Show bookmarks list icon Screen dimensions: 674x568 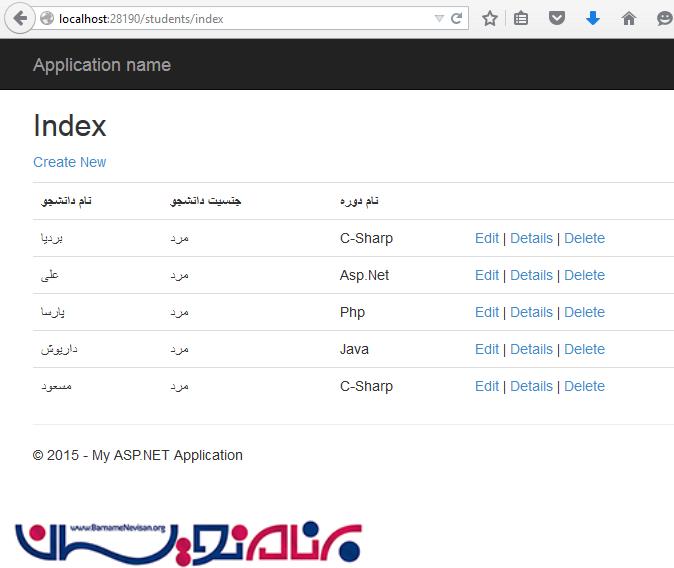tap(521, 18)
